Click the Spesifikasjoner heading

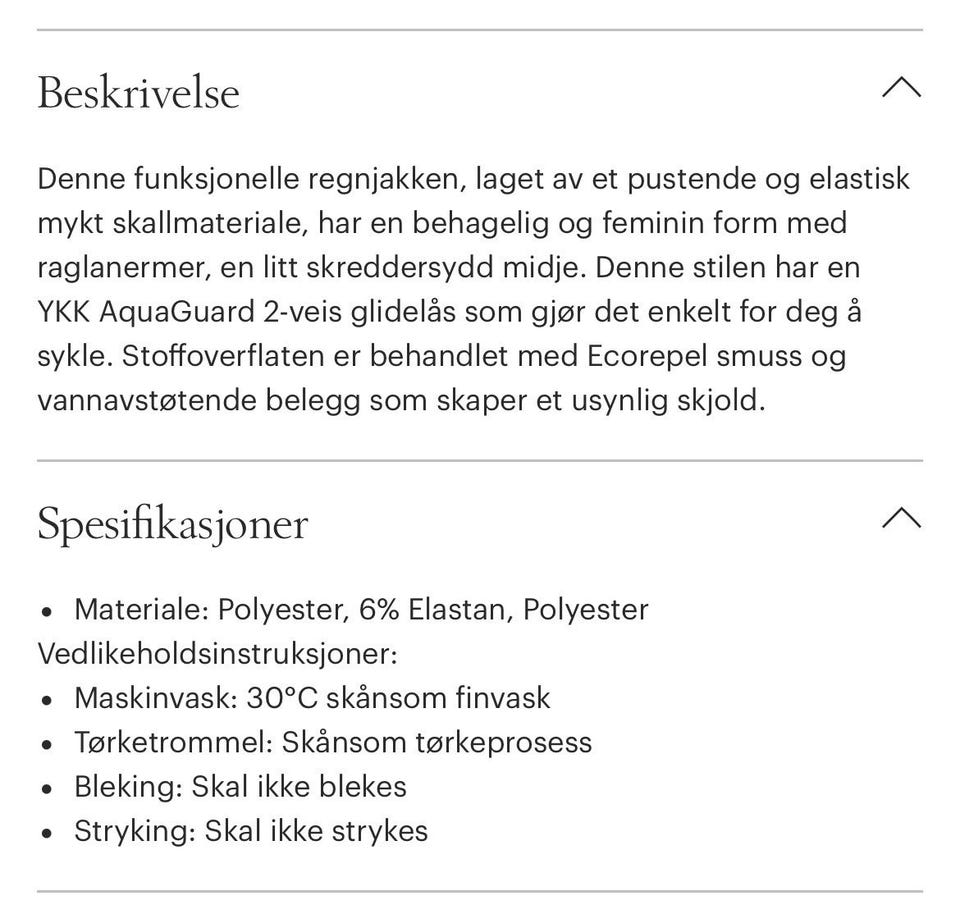(173, 525)
